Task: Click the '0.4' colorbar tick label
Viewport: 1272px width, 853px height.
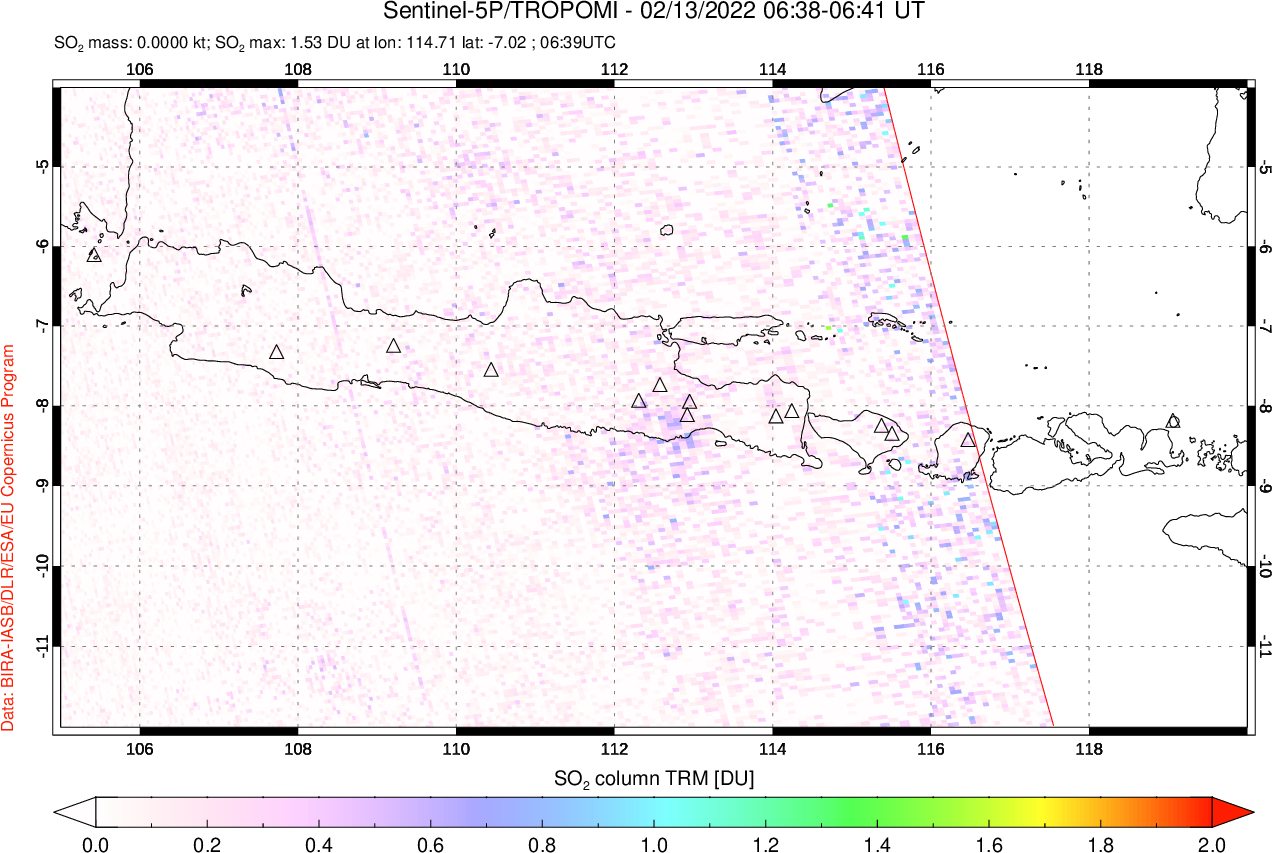Action: tap(319, 844)
